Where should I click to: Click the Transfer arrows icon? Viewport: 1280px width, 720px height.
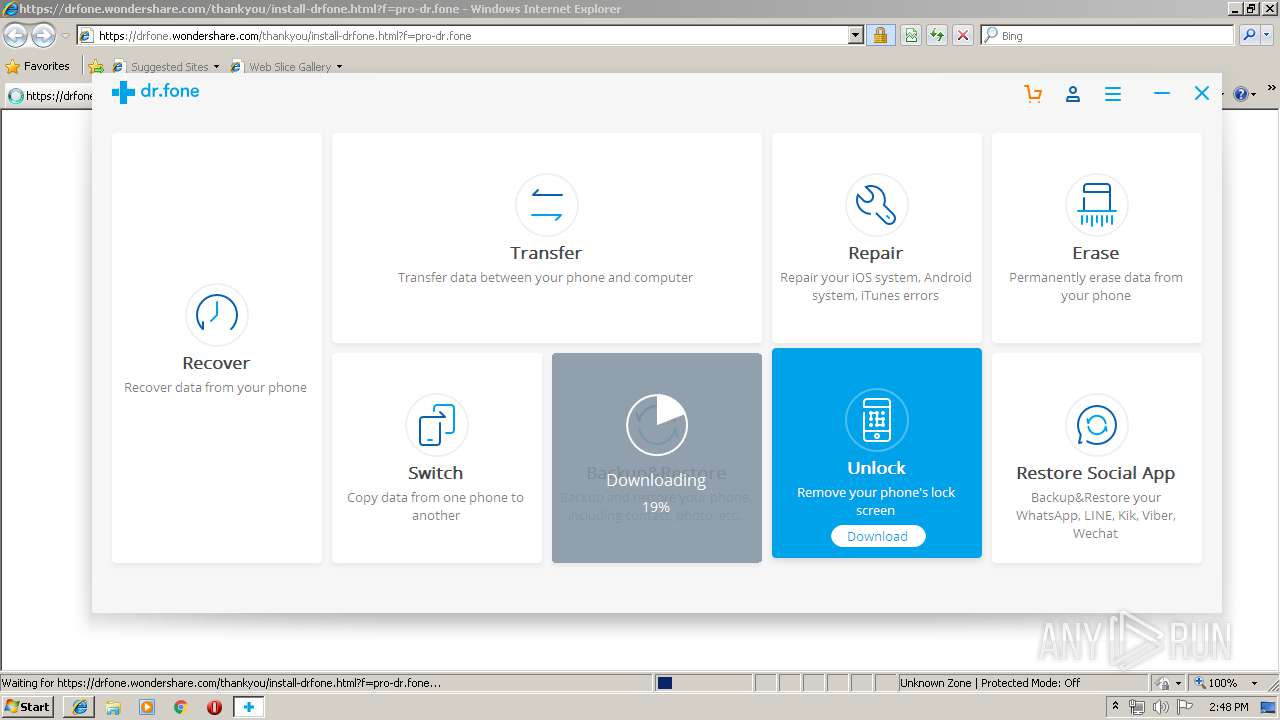[547, 204]
